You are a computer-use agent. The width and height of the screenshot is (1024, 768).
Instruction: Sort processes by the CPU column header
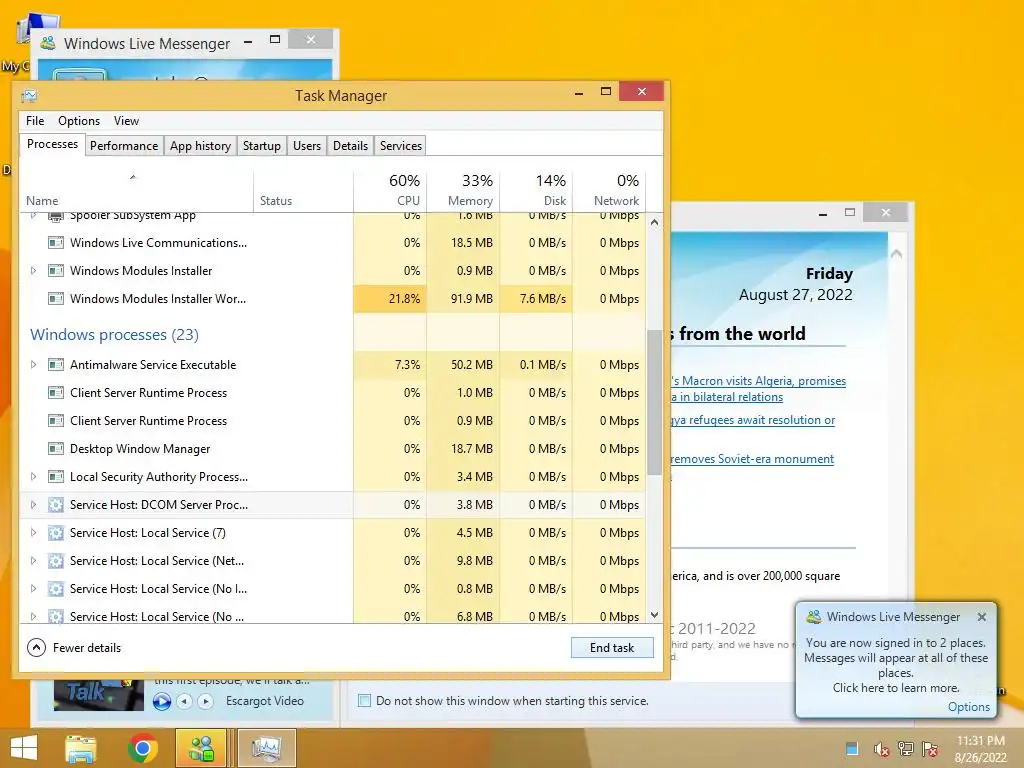[x=390, y=190]
